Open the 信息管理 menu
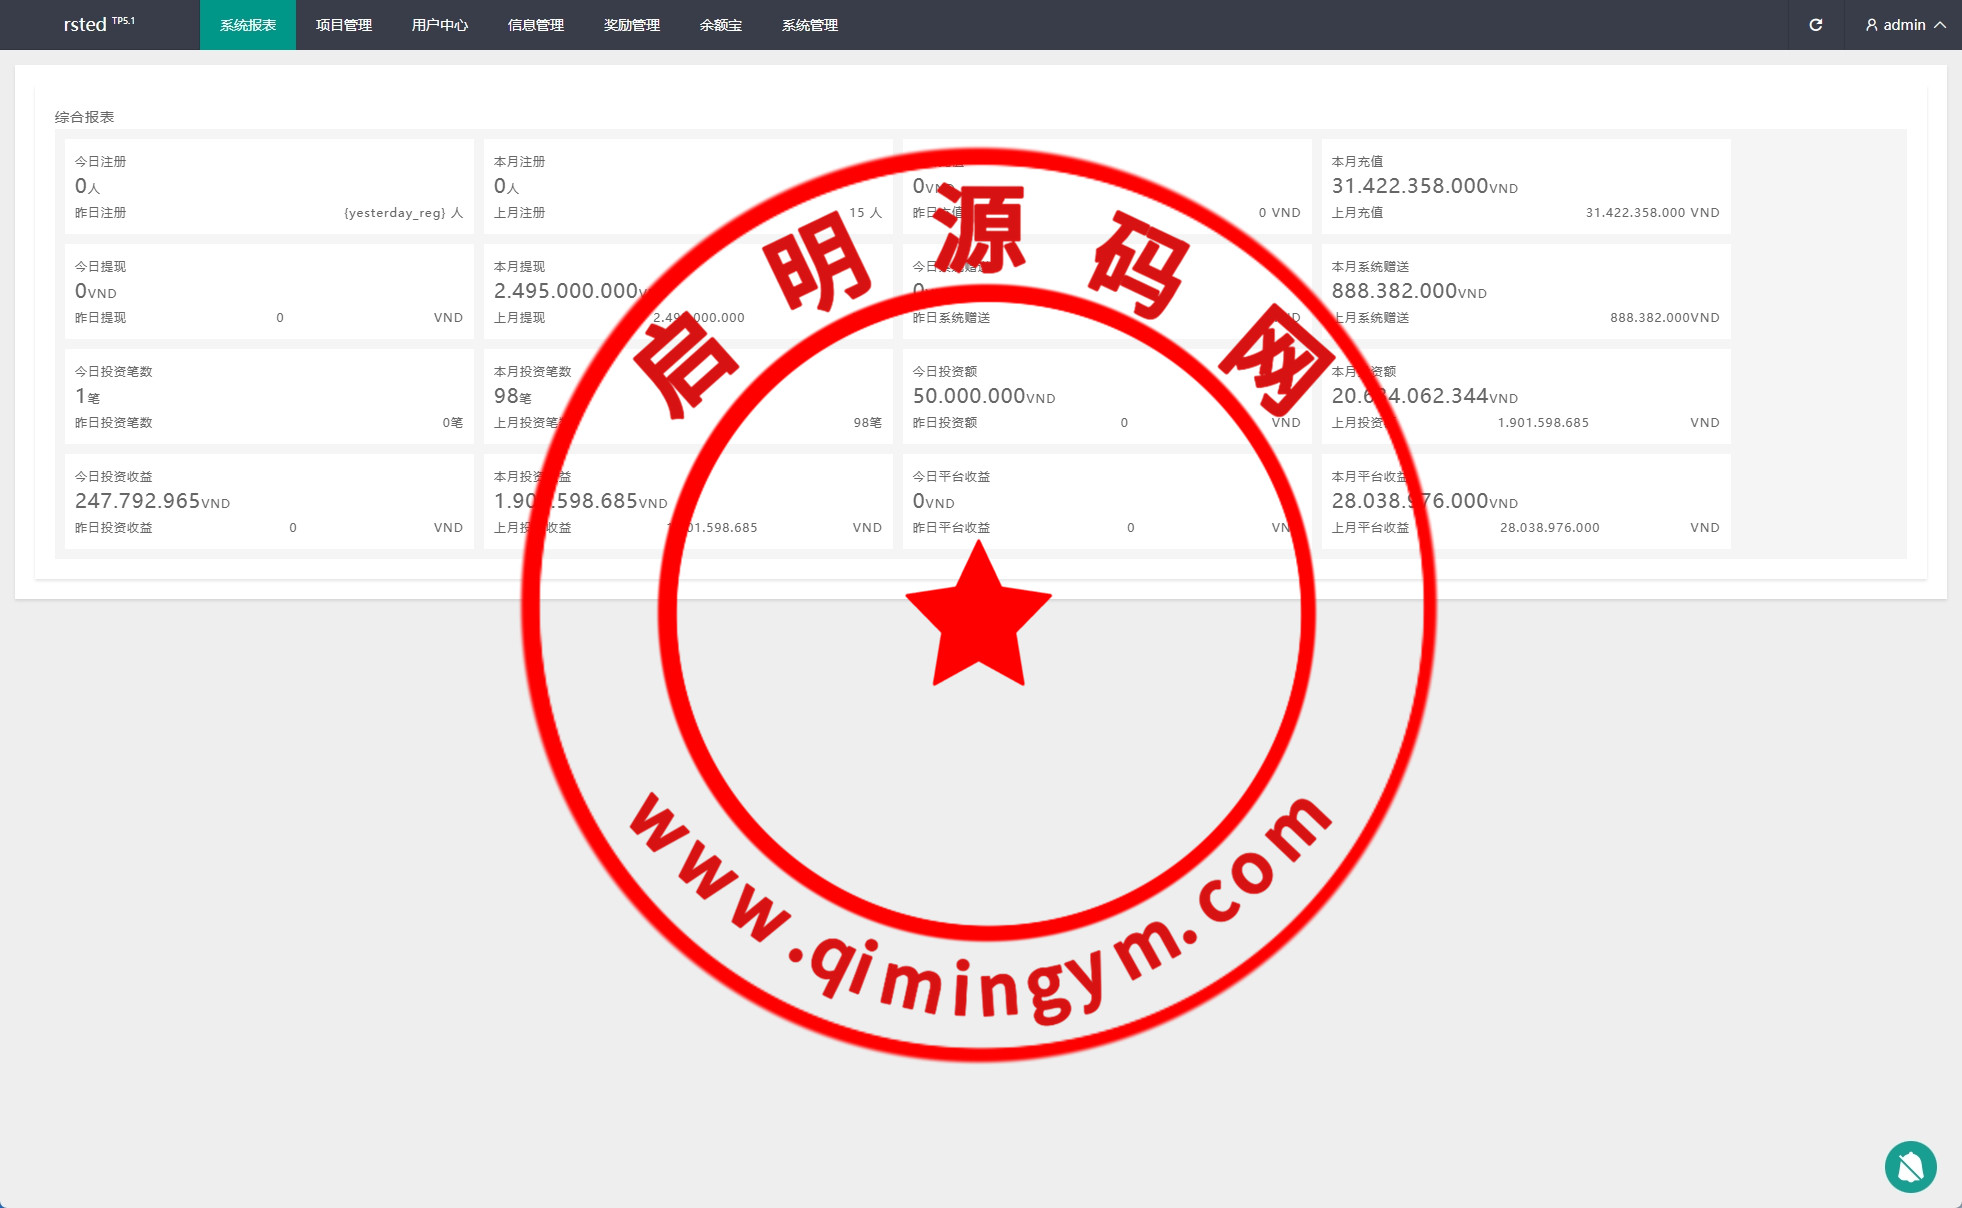 [x=536, y=25]
